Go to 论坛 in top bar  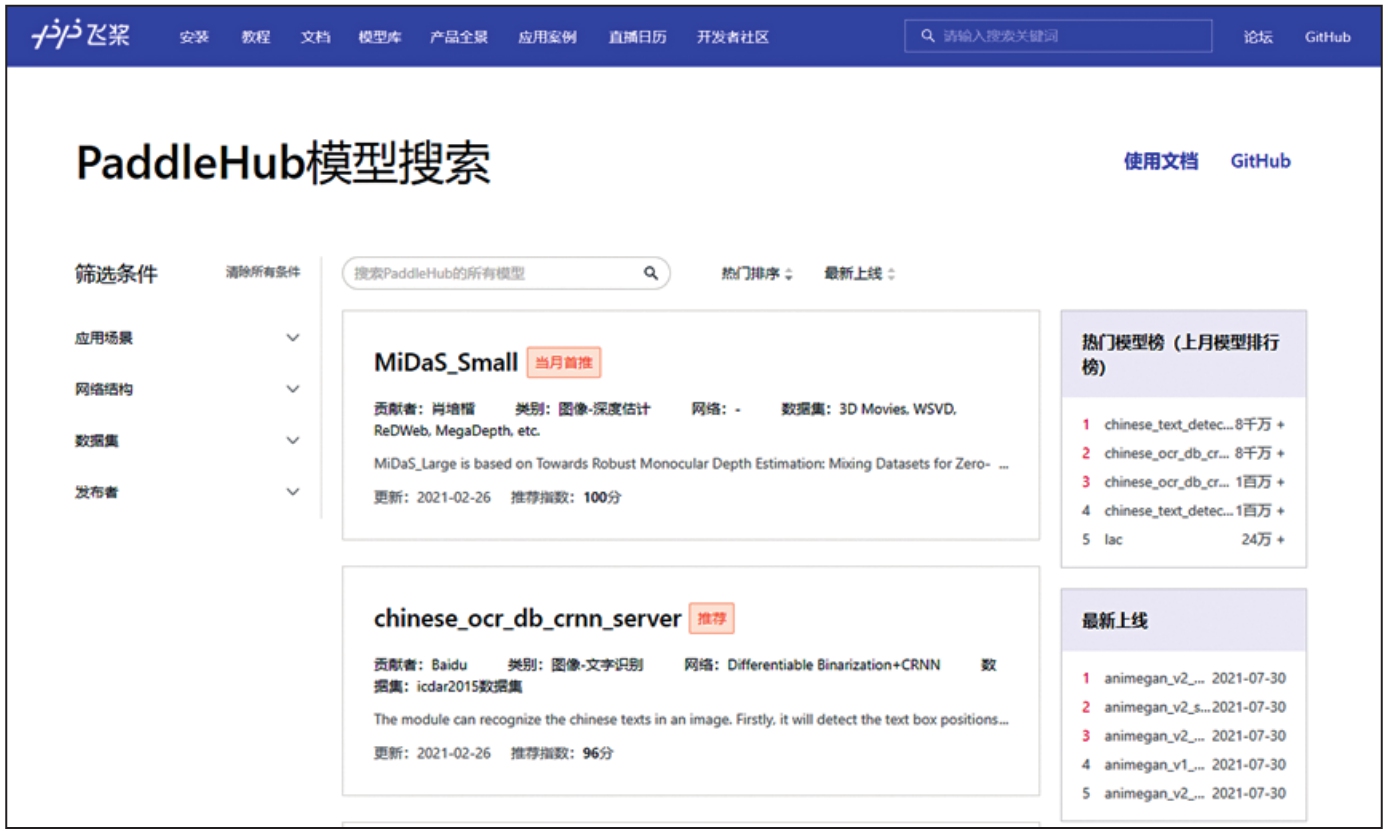tap(1258, 37)
